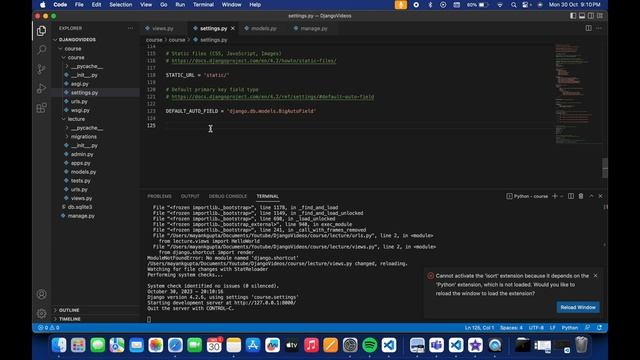Open http://127.0.0.1:8000/ link in terminal
This screenshot has width=640, height=360.
[x=265, y=303]
